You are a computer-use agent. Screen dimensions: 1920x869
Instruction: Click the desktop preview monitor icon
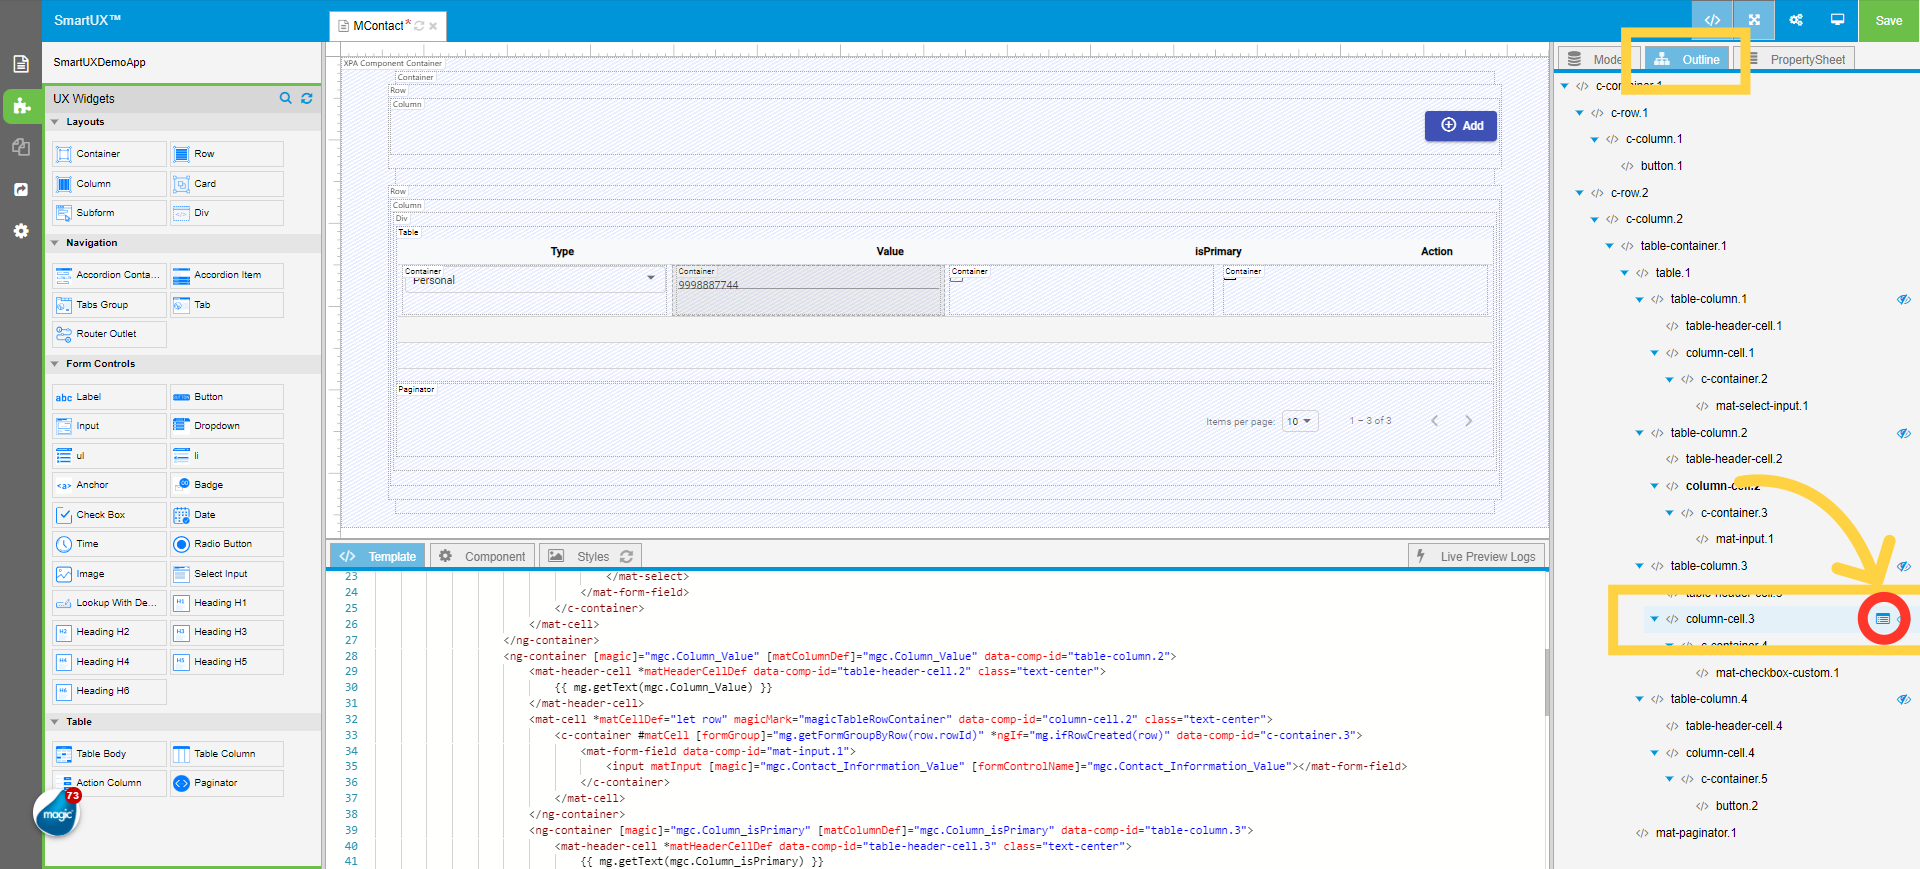pos(1837,20)
